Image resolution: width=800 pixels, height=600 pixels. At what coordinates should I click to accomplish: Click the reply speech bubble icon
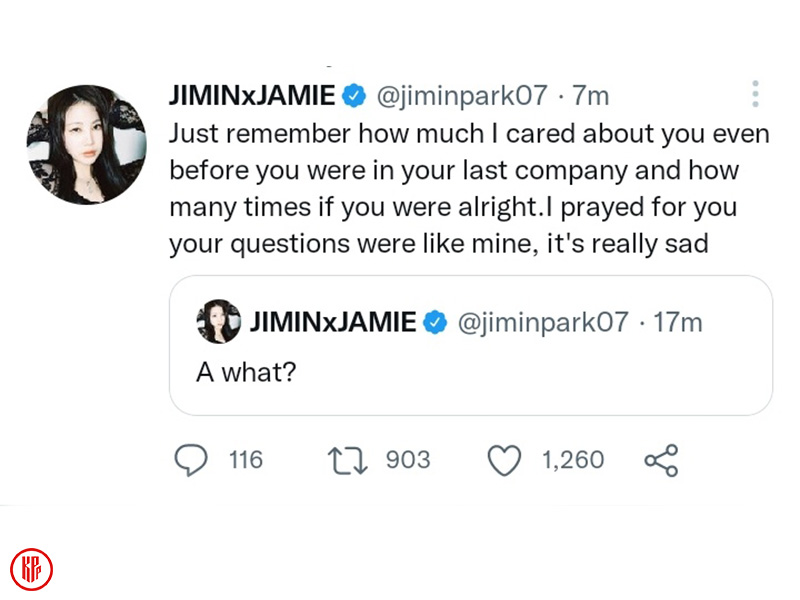pyautogui.click(x=190, y=460)
